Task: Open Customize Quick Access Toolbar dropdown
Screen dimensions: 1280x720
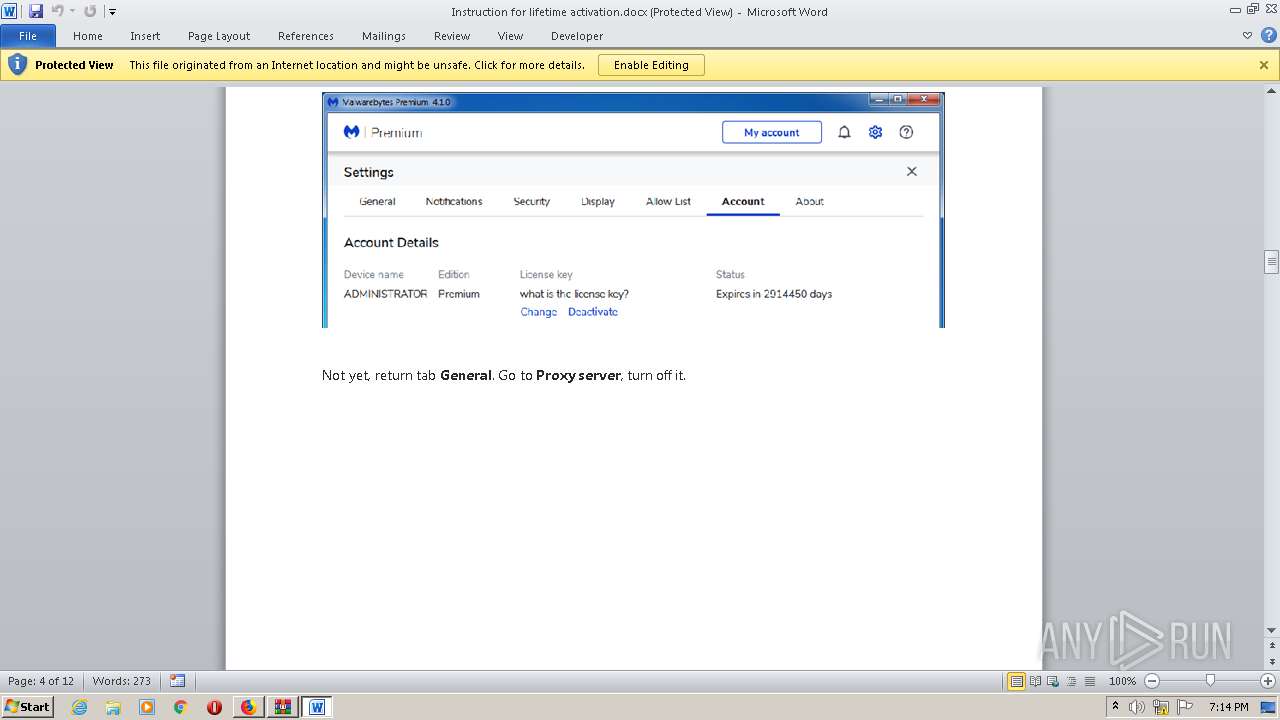Action: (112, 12)
